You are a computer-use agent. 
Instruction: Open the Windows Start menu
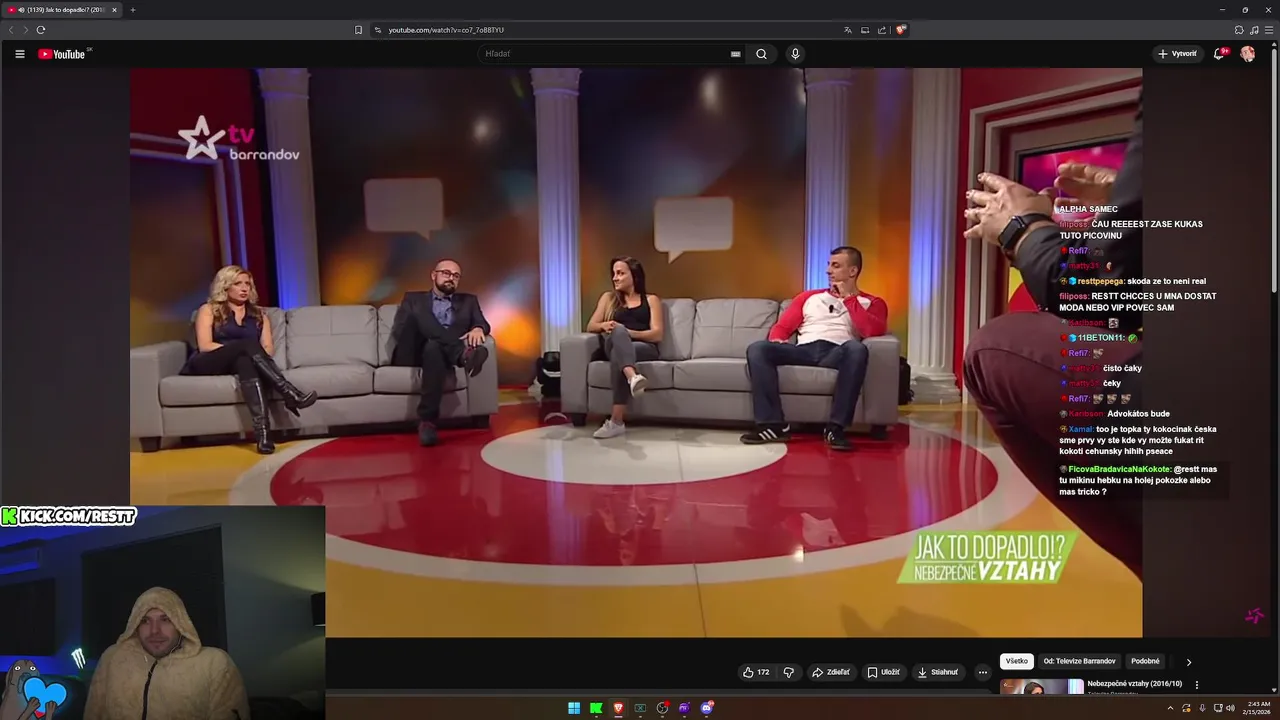574,708
